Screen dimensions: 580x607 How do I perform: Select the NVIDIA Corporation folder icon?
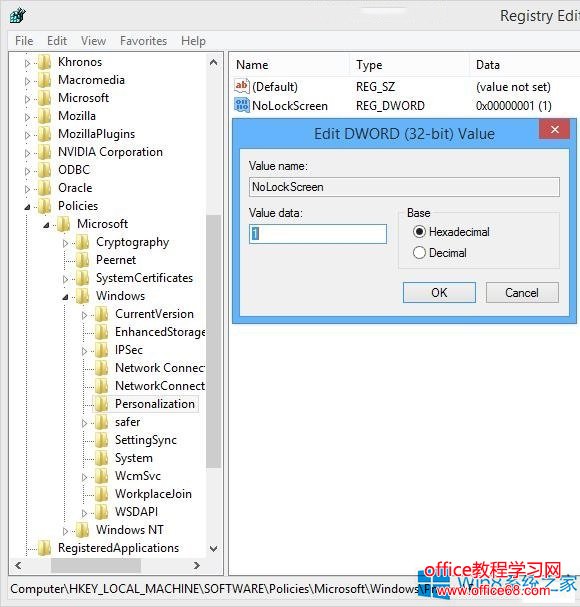click(x=45, y=152)
